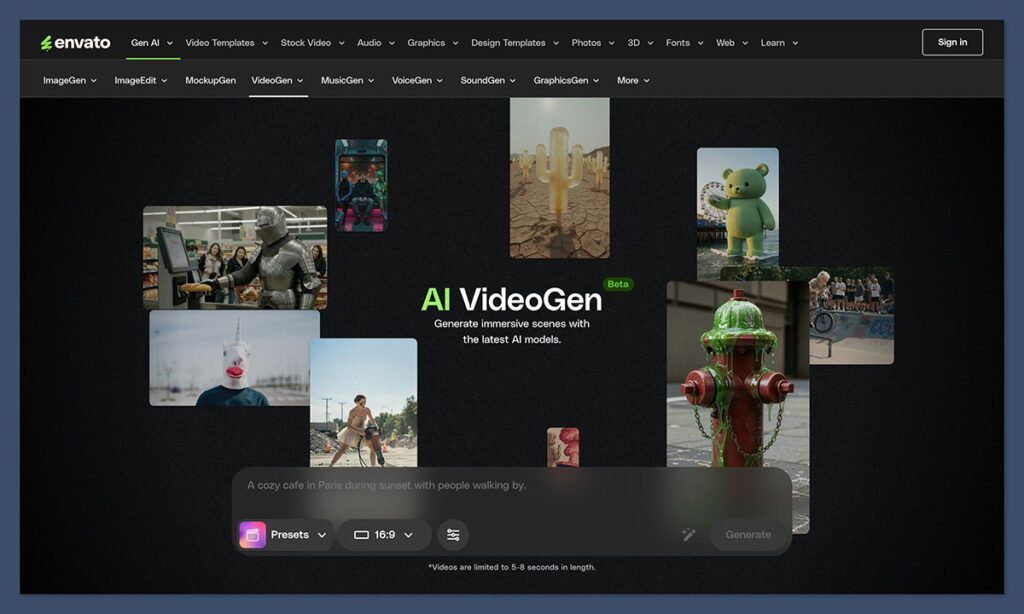
Task: Select the VideoGen tab
Action: tap(271, 80)
